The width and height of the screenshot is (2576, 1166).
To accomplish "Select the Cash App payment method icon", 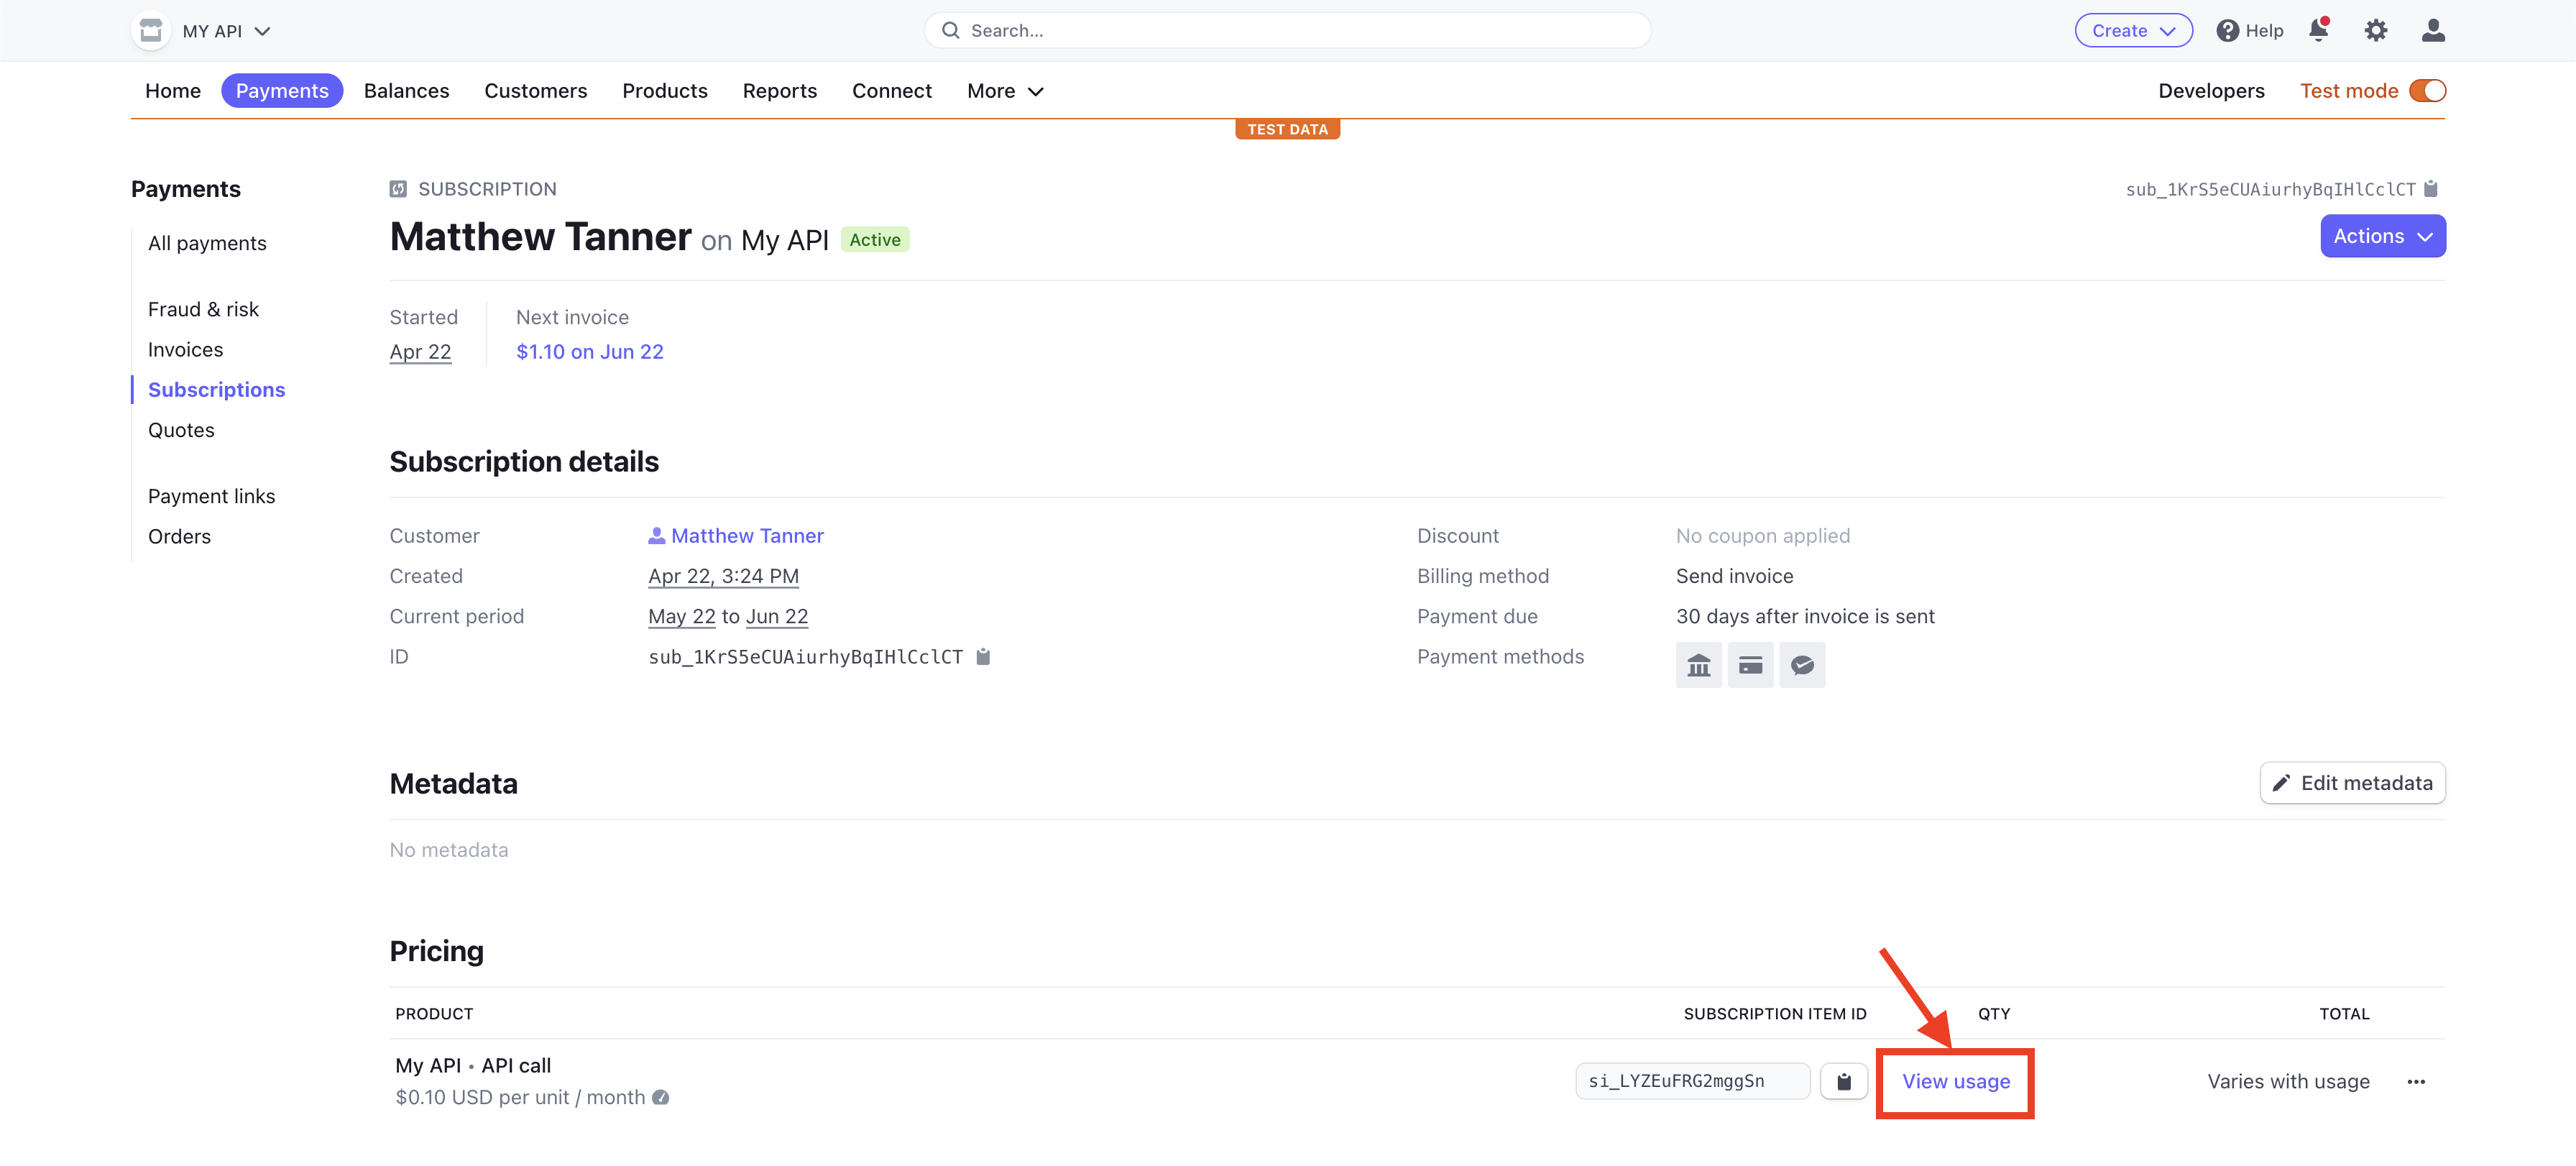I will (x=1803, y=664).
